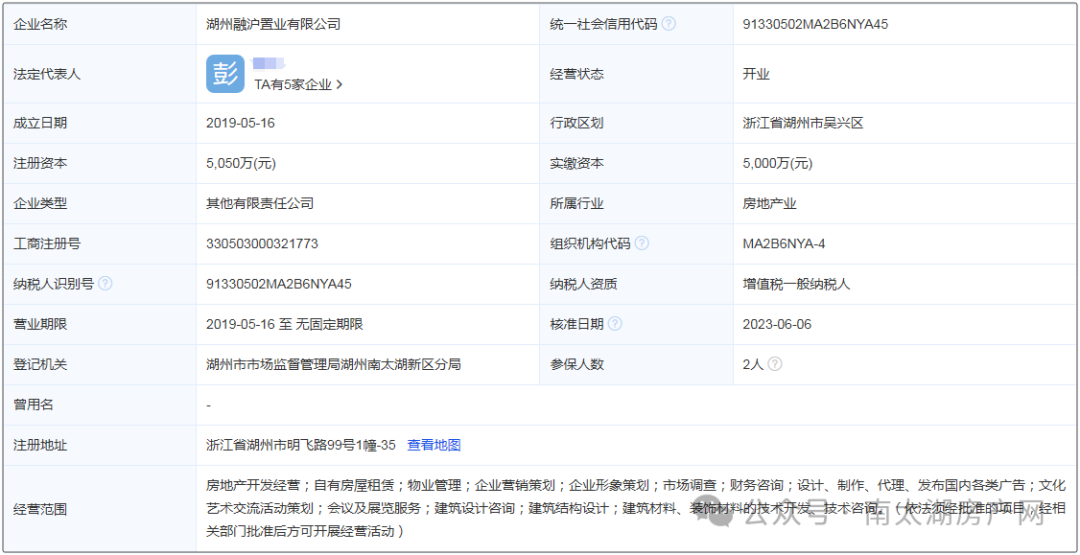
Task: Click the 工商注册号 label cell
Action: pos(100,243)
